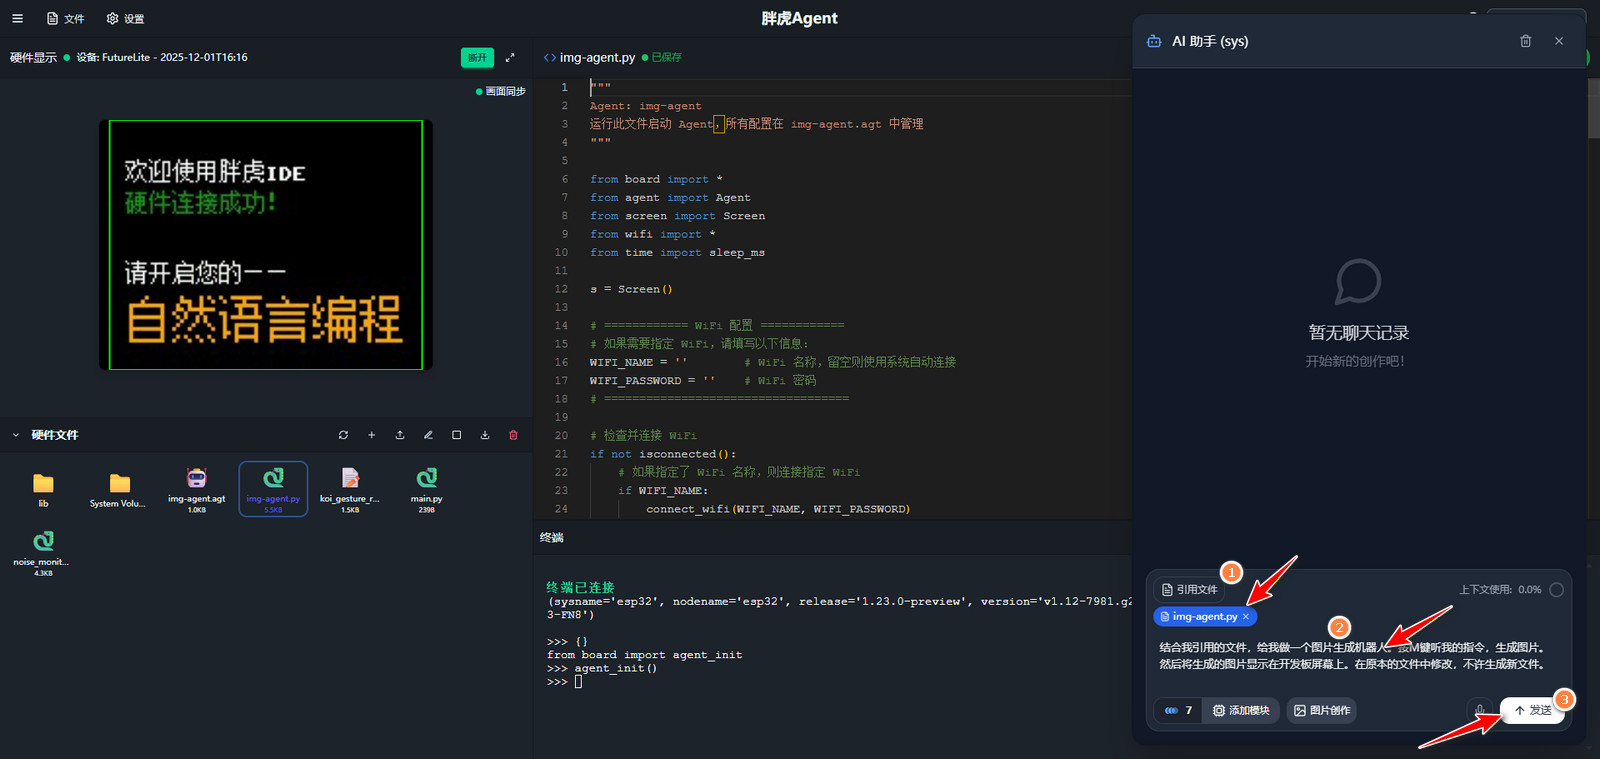
Task: Click the refresh hardware files icon
Action: (x=343, y=435)
